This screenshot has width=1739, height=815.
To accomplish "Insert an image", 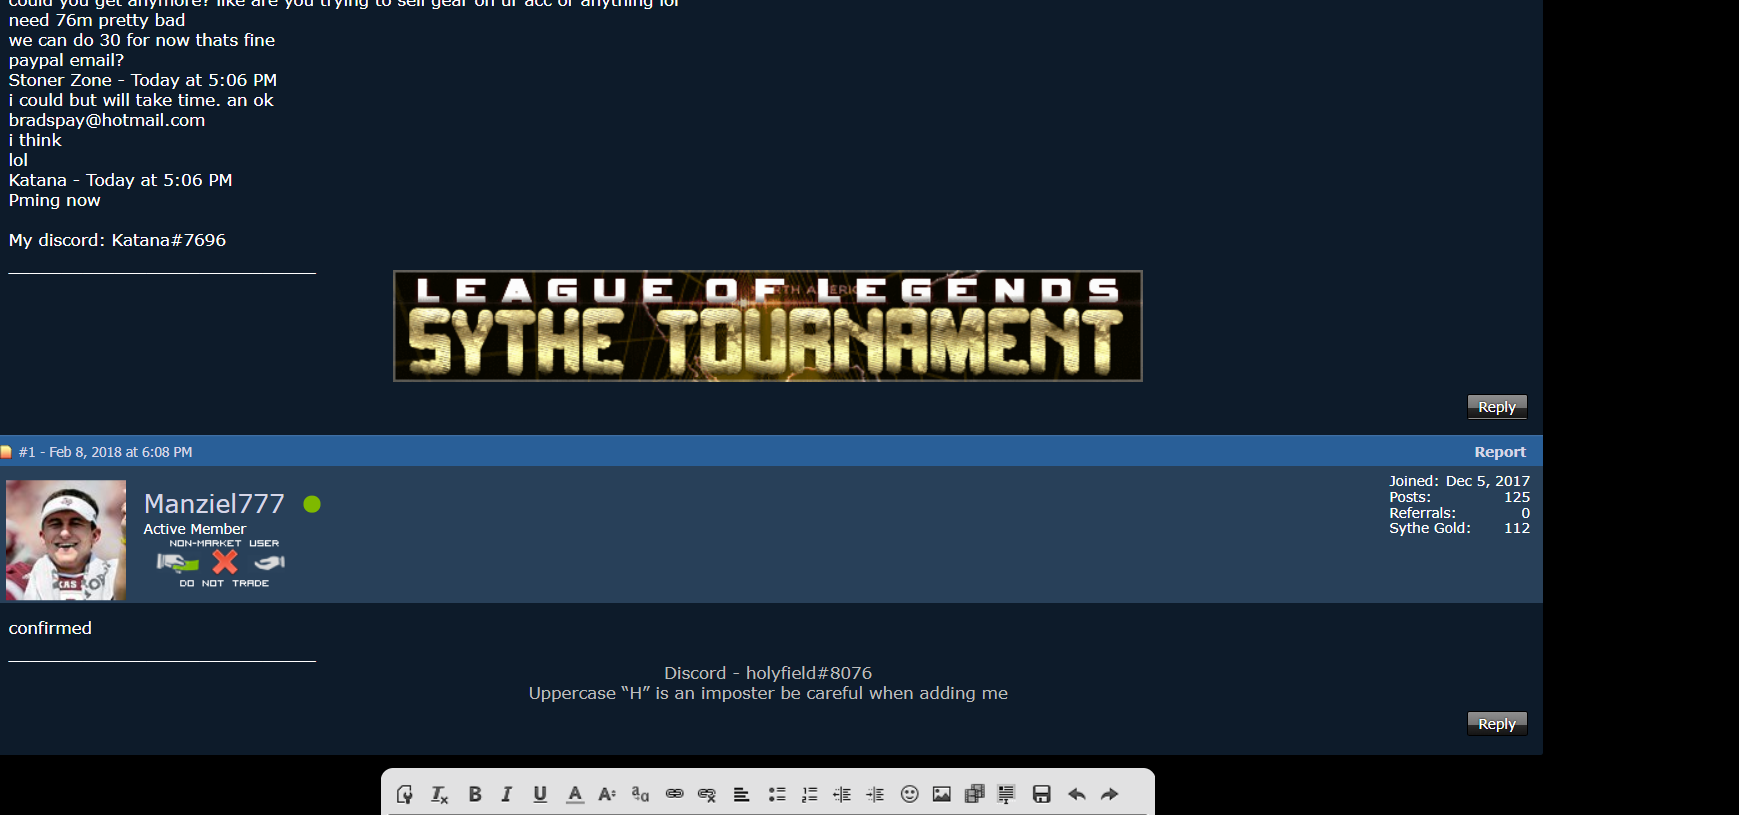I will 942,794.
